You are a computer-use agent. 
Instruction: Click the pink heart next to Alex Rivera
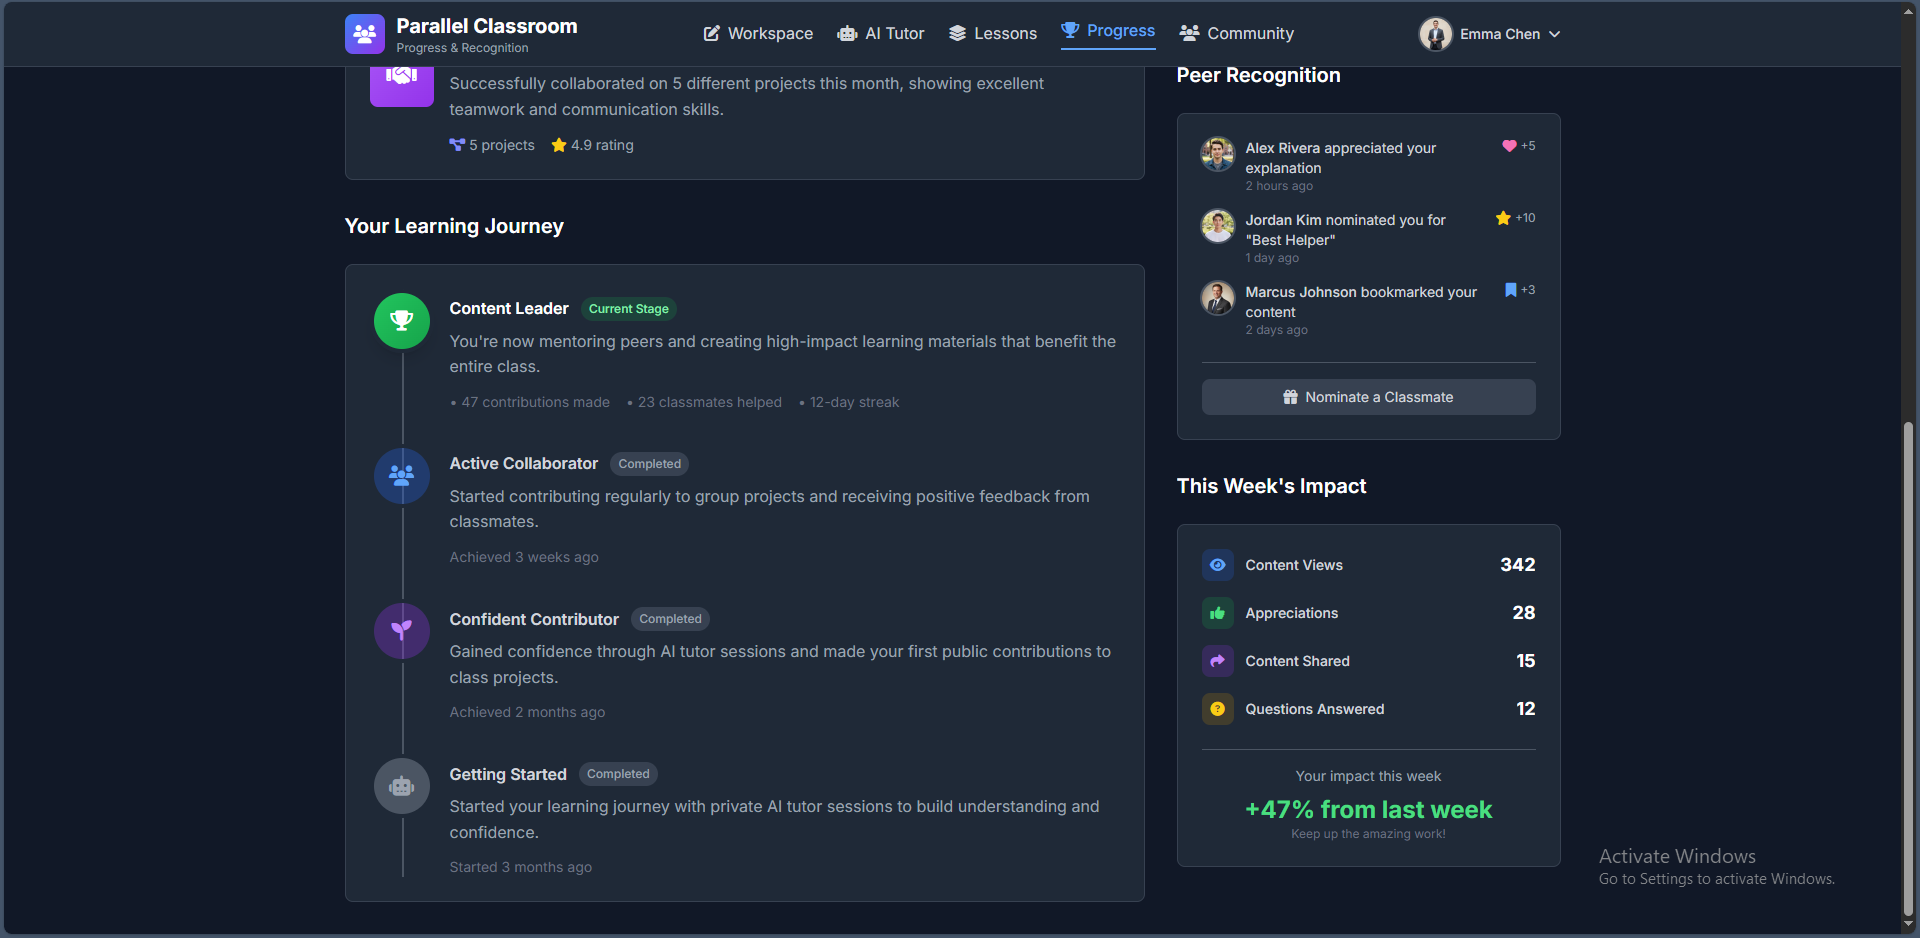pyautogui.click(x=1509, y=146)
